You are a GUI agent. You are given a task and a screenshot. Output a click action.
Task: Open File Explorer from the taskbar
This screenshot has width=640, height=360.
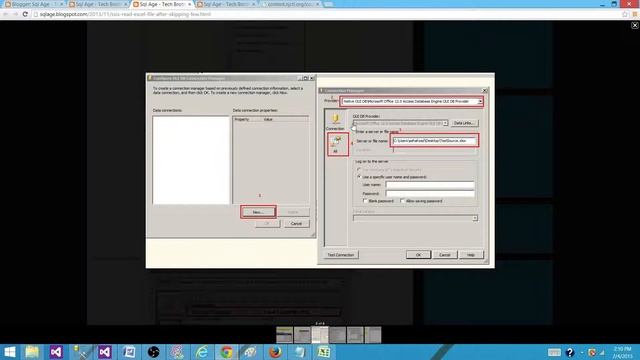pyautogui.click(x=31, y=352)
